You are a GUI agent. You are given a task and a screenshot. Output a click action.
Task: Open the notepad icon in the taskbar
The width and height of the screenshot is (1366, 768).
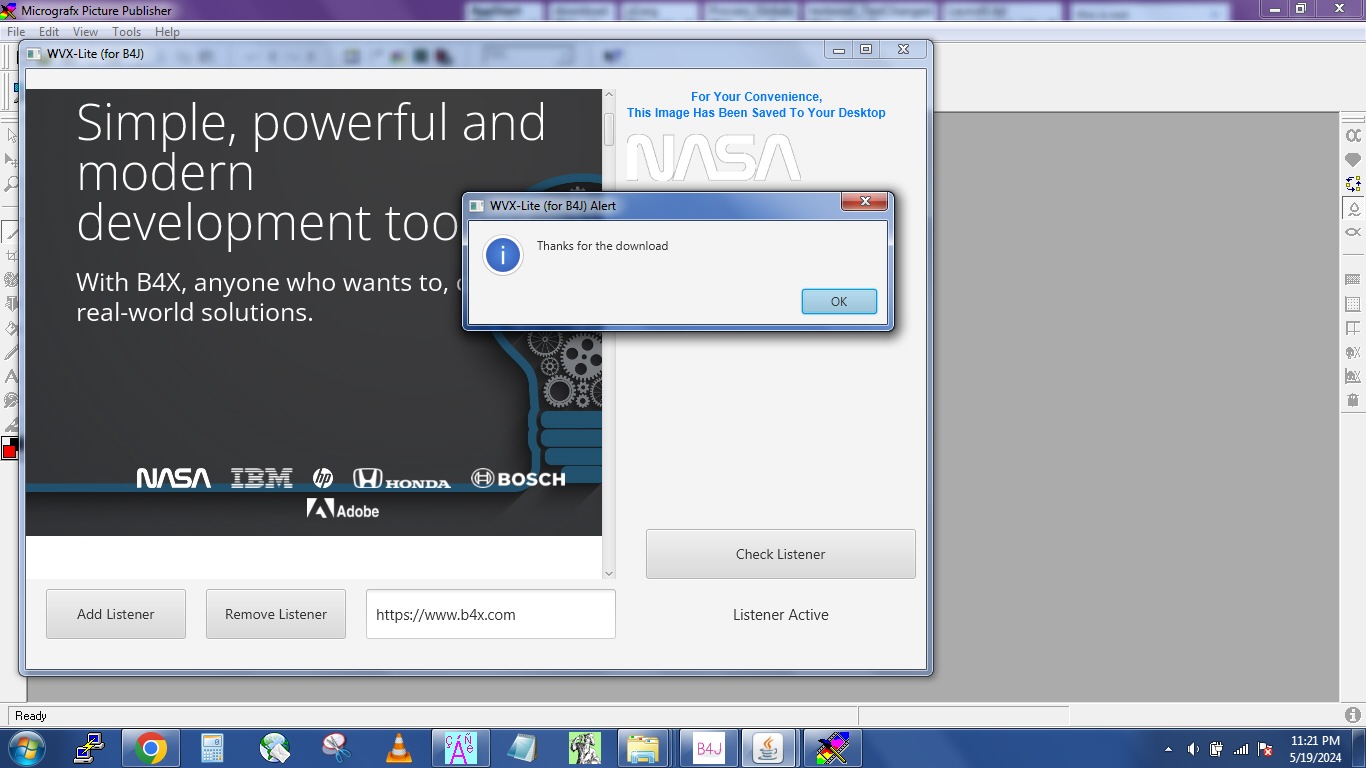(x=522, y=748)
